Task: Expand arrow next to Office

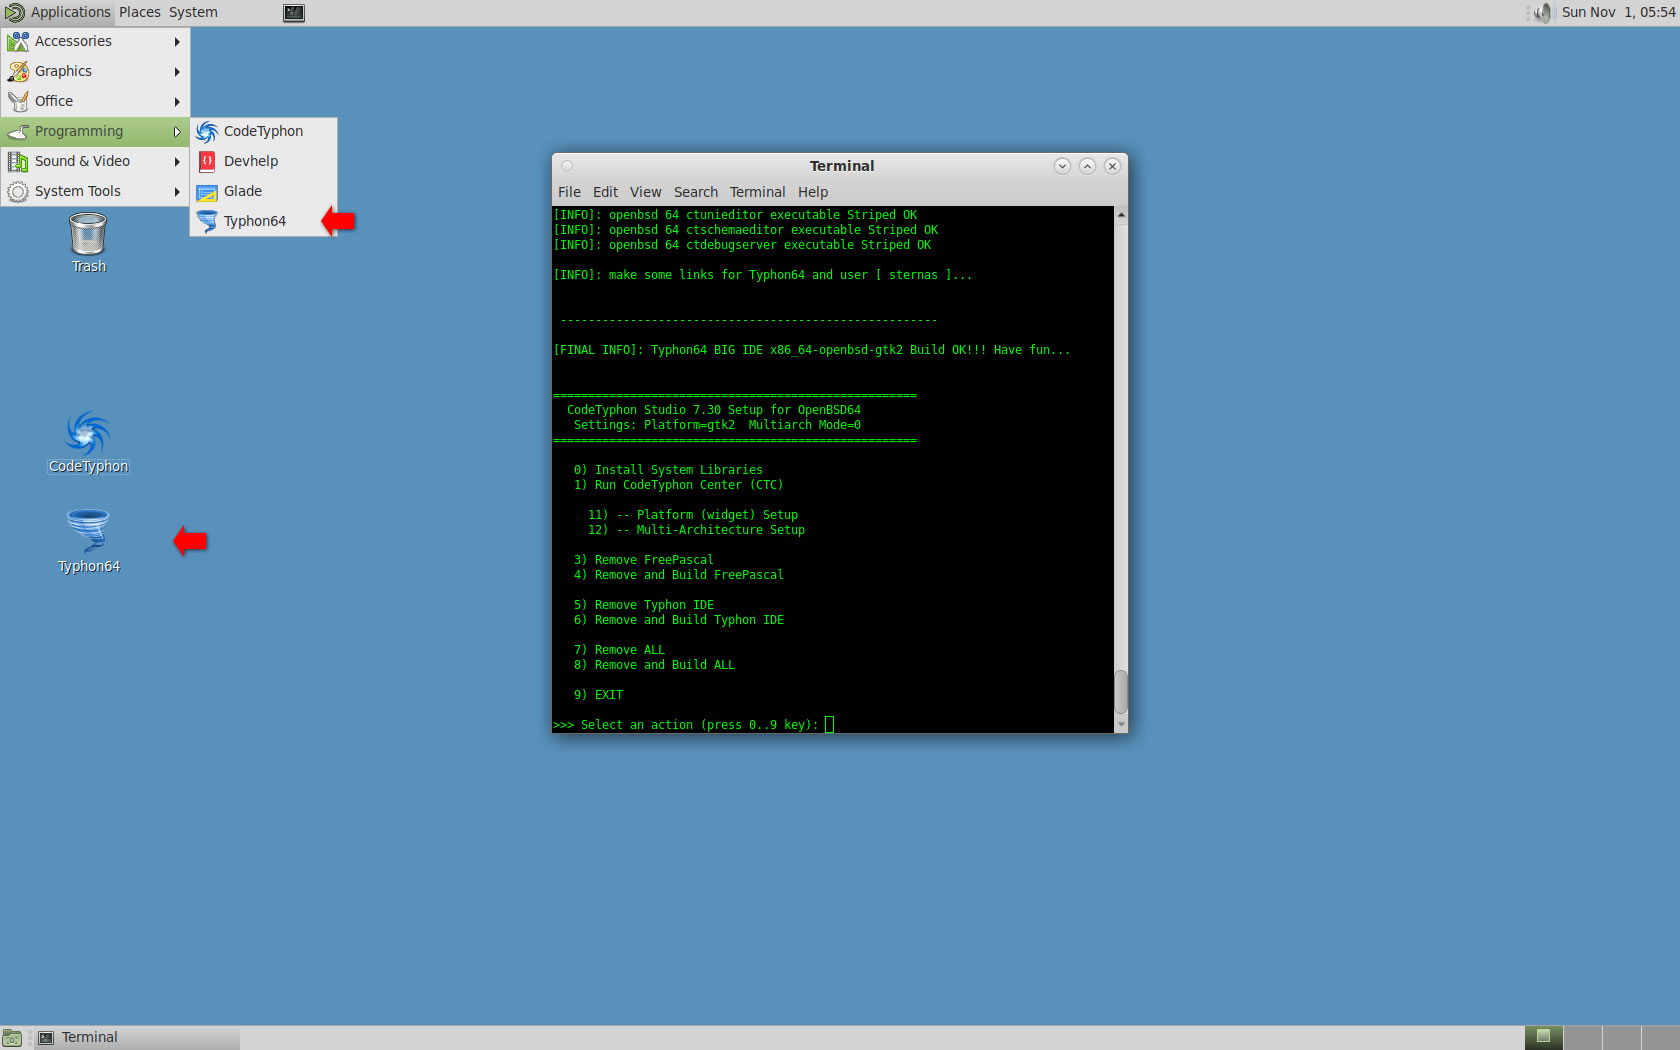Action: tap(177, 101)
